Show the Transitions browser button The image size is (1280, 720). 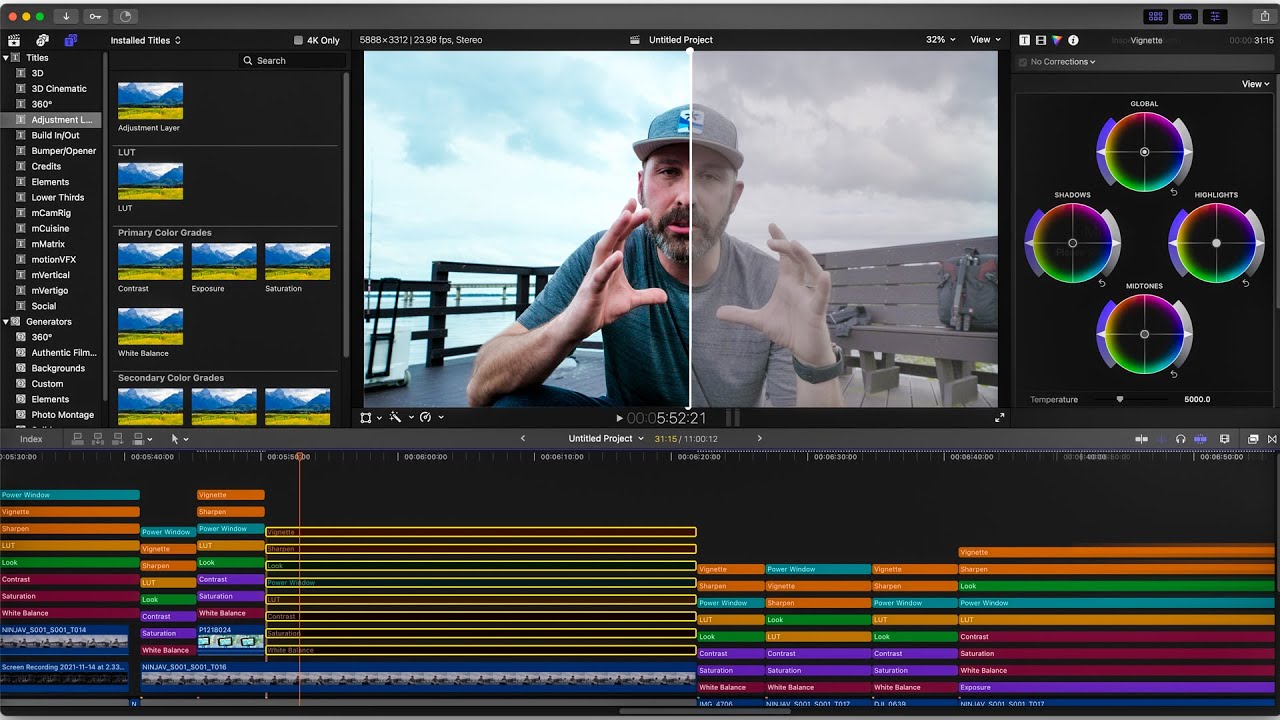coord(1272,439)
